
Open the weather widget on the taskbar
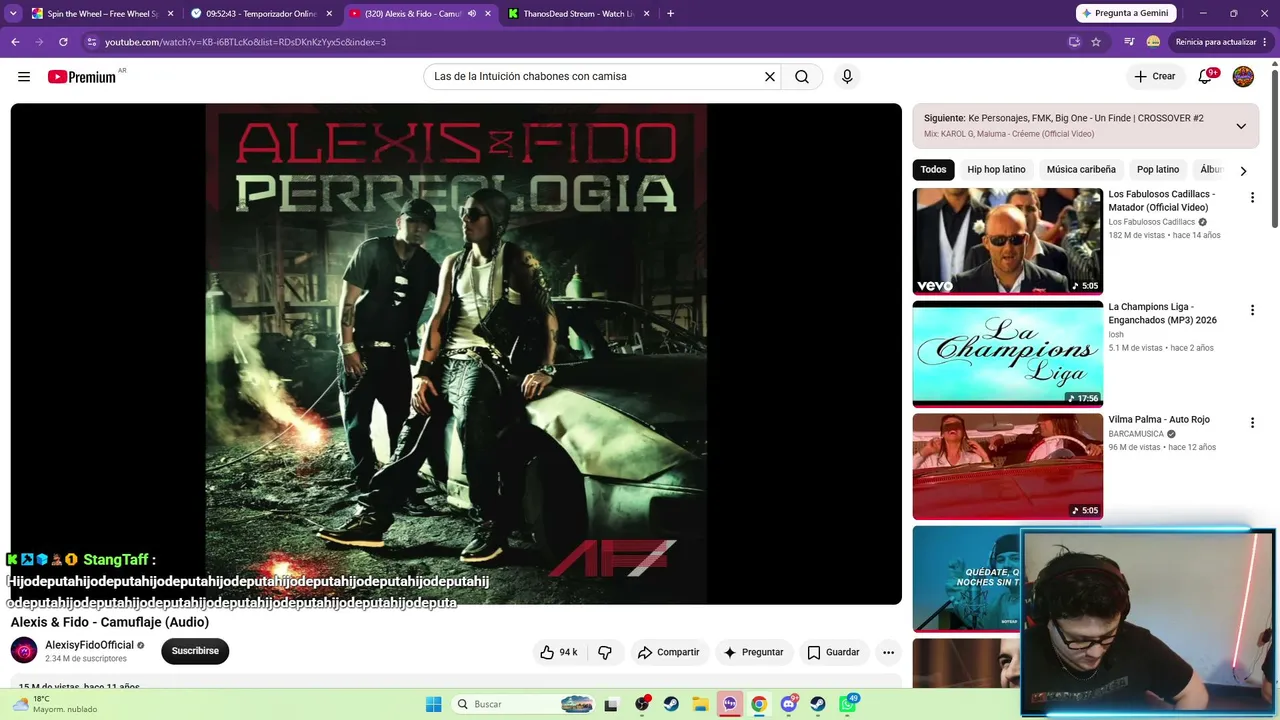point(55,704)
